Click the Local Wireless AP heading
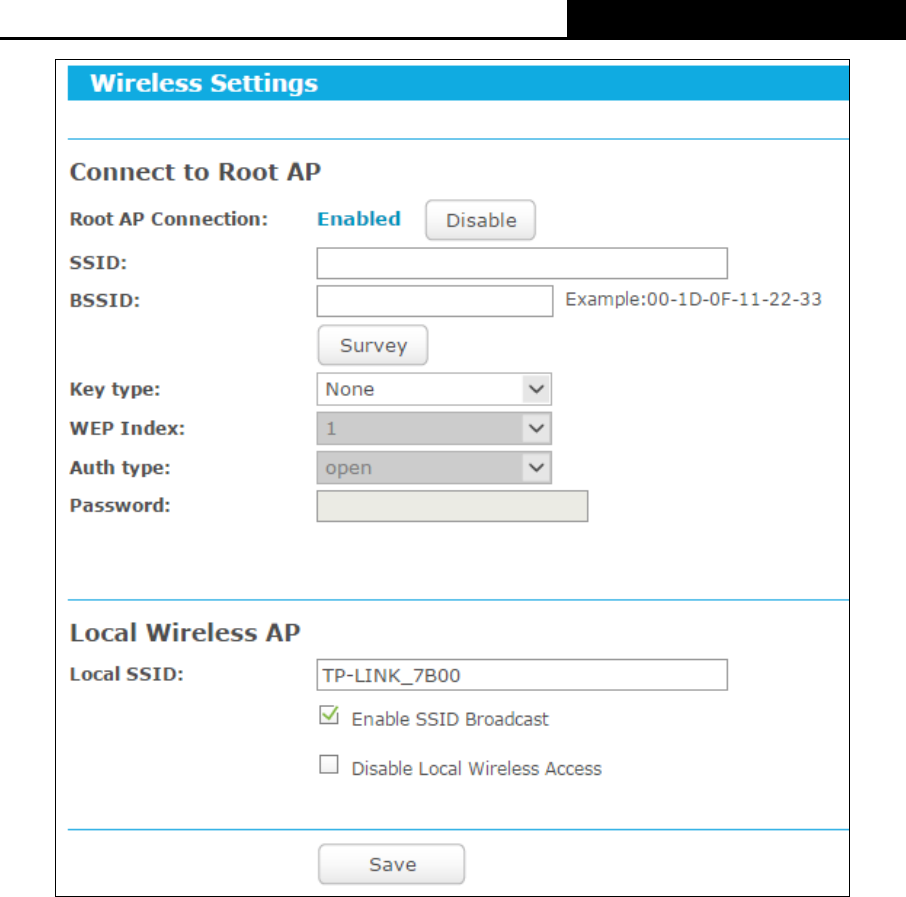 tap(185, 632)
